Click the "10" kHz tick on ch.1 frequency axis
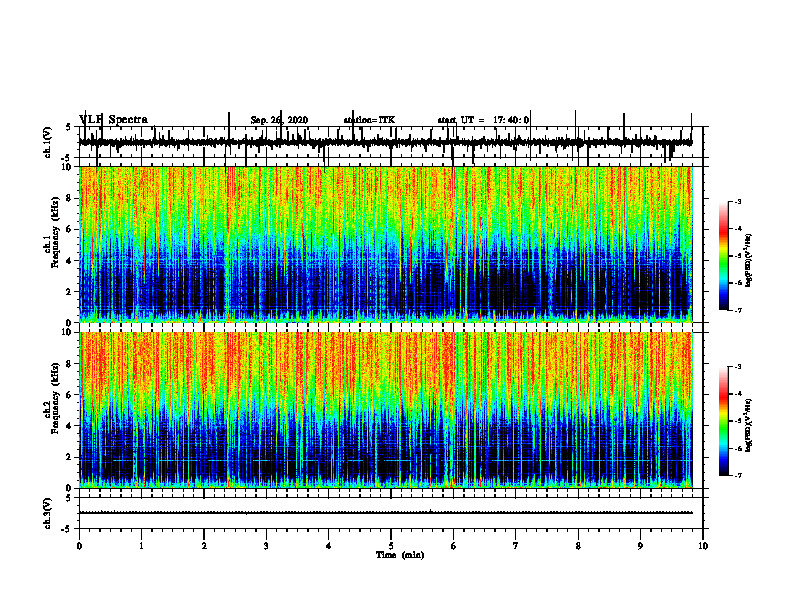This screenshot has width=792, height=612. pyautogui.click(x=67, y=167)
